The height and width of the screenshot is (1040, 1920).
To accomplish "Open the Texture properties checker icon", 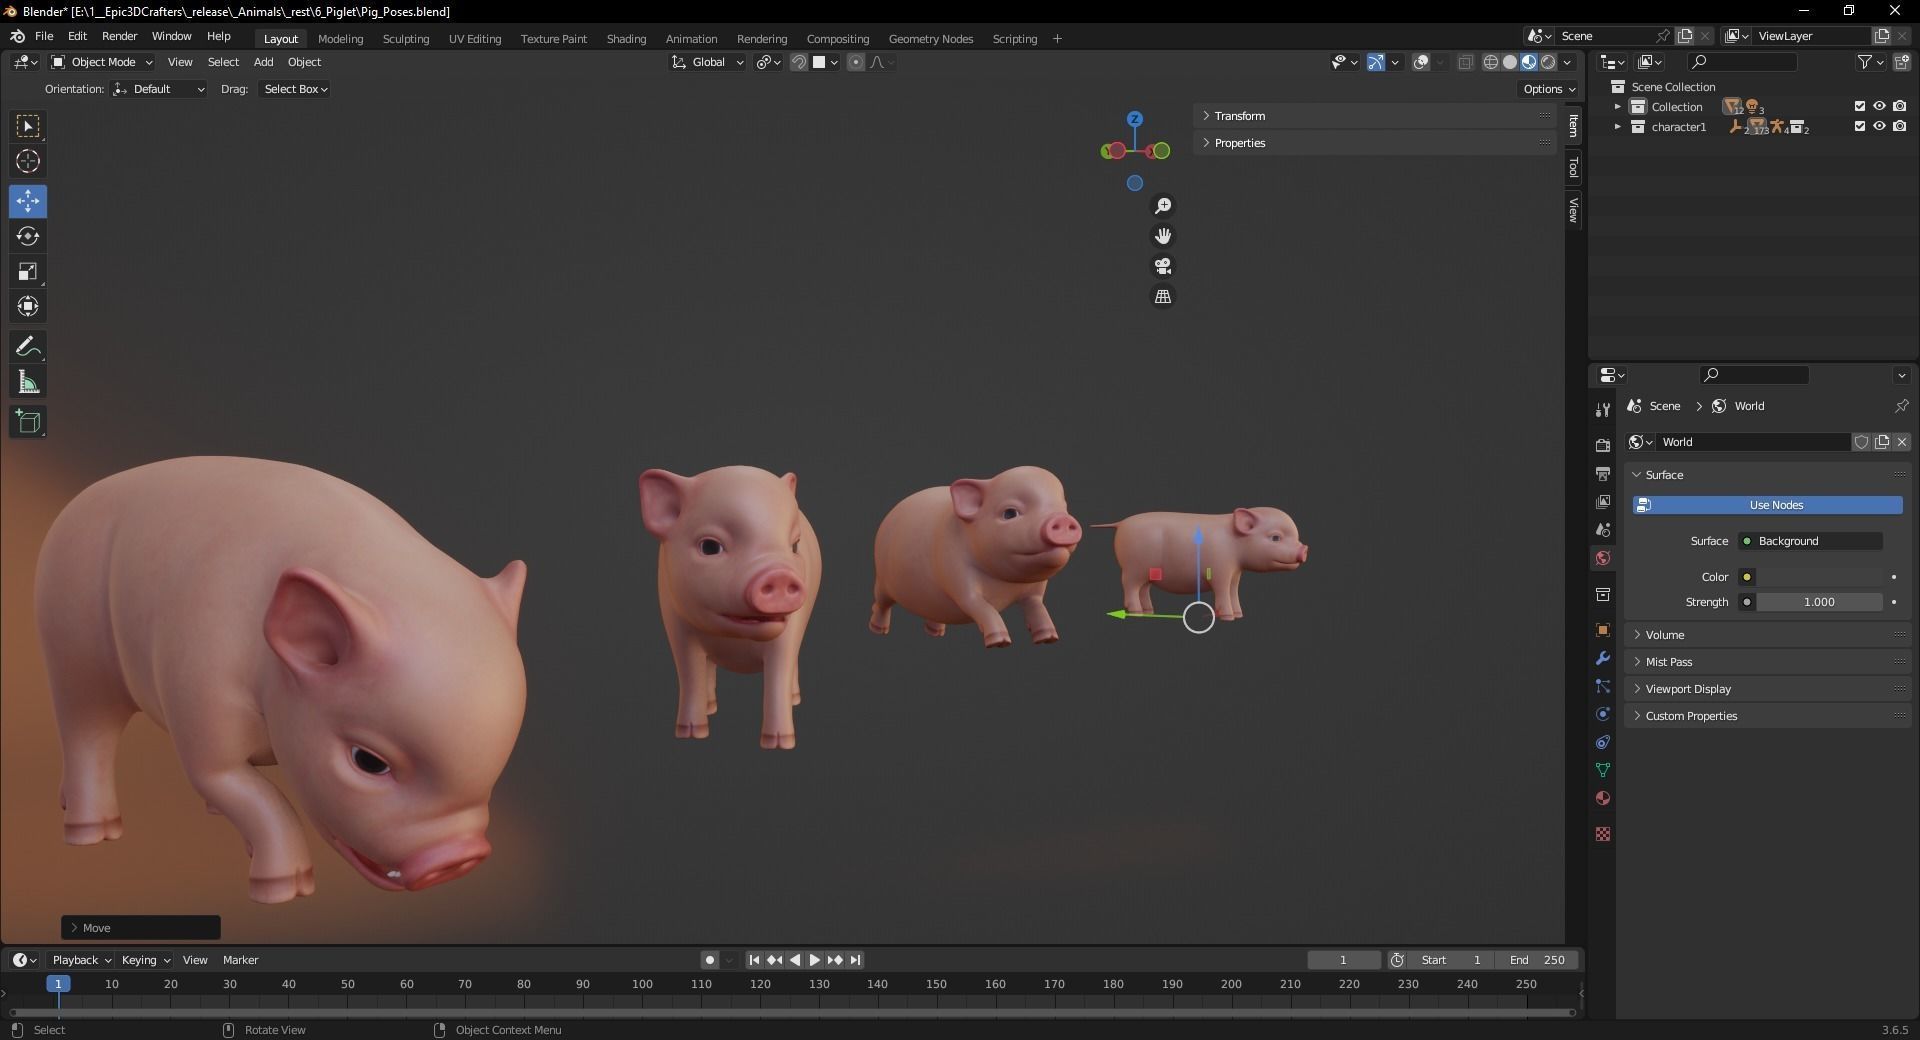I will tap(1603, 834).
